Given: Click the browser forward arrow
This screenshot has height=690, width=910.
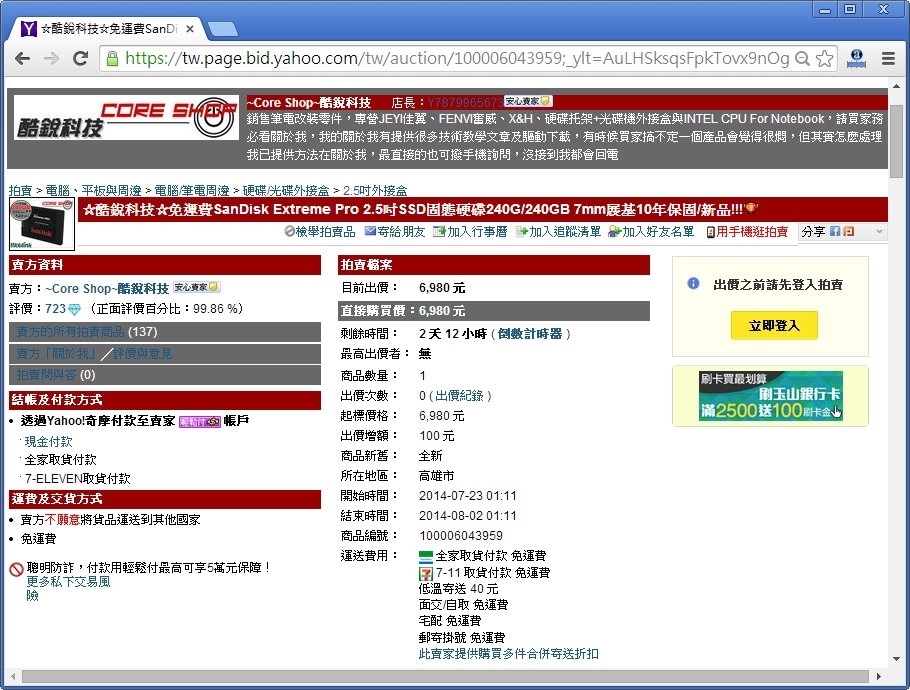Looking at the screenshot, I should coord(52,58).
